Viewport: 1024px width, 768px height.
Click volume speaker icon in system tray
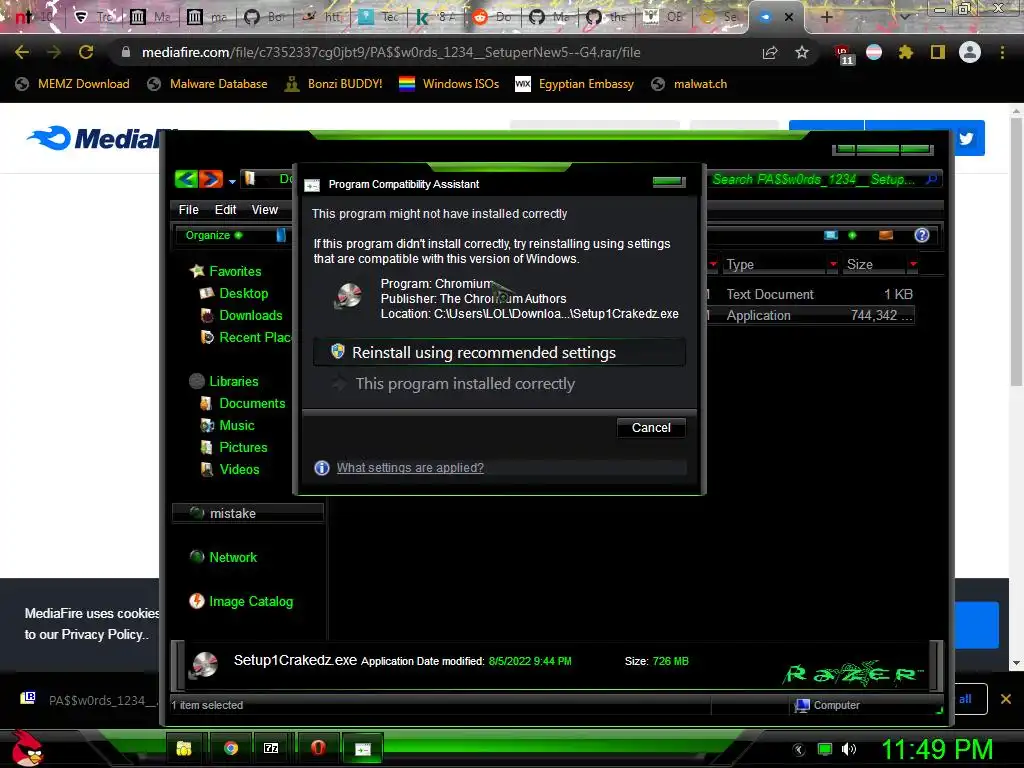[x=848, y=749]
